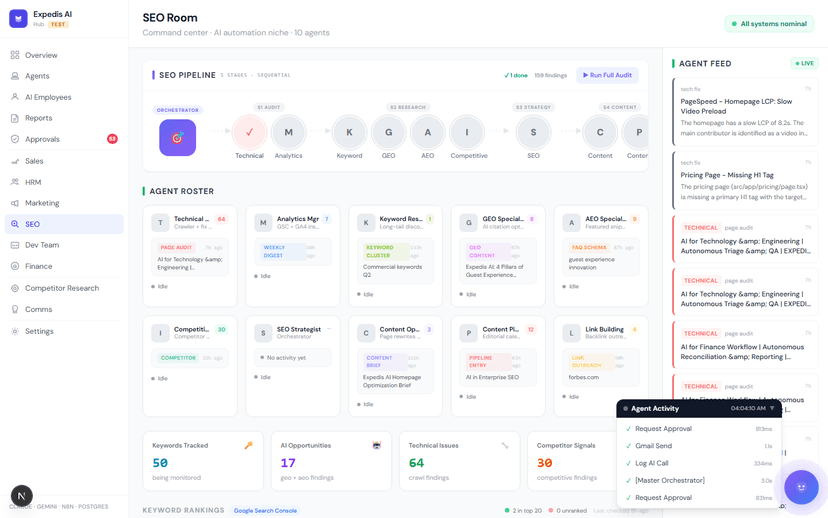
Task: Select the GEO G pipeline node
Action: coord(388,133)
